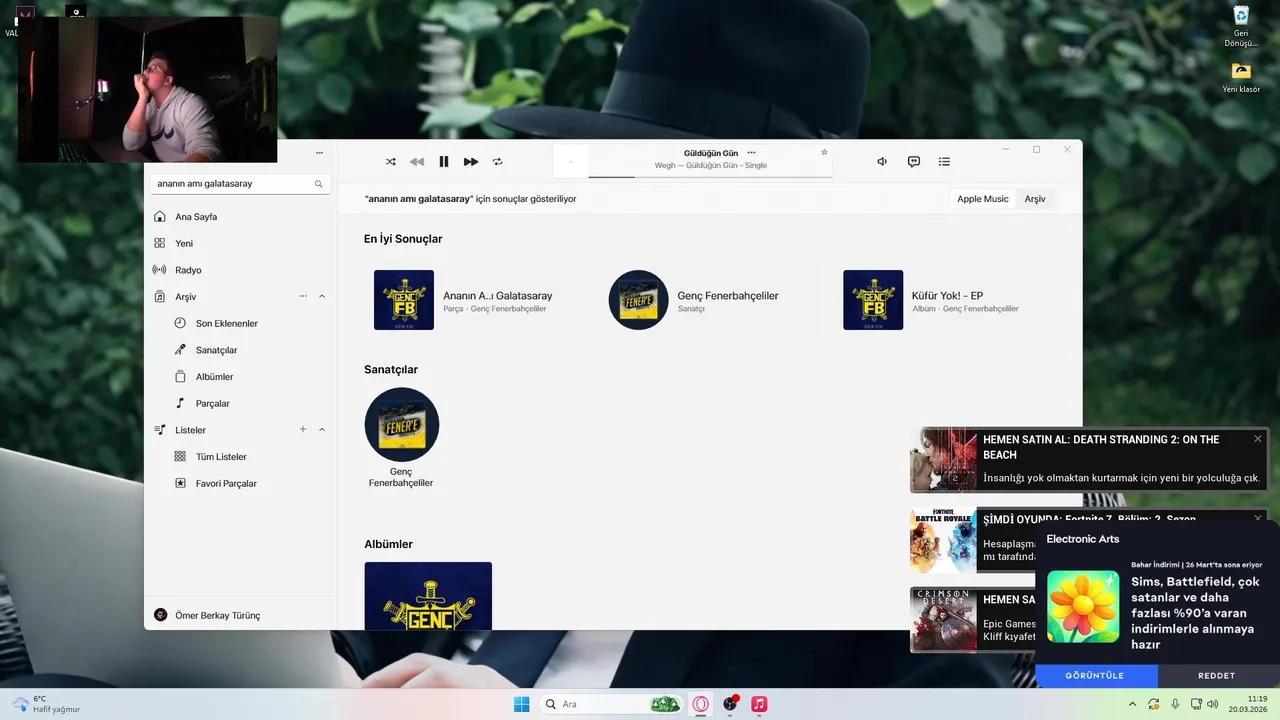1280x720 pixels.
Task: Open network tray icon
Action: 1196,704
